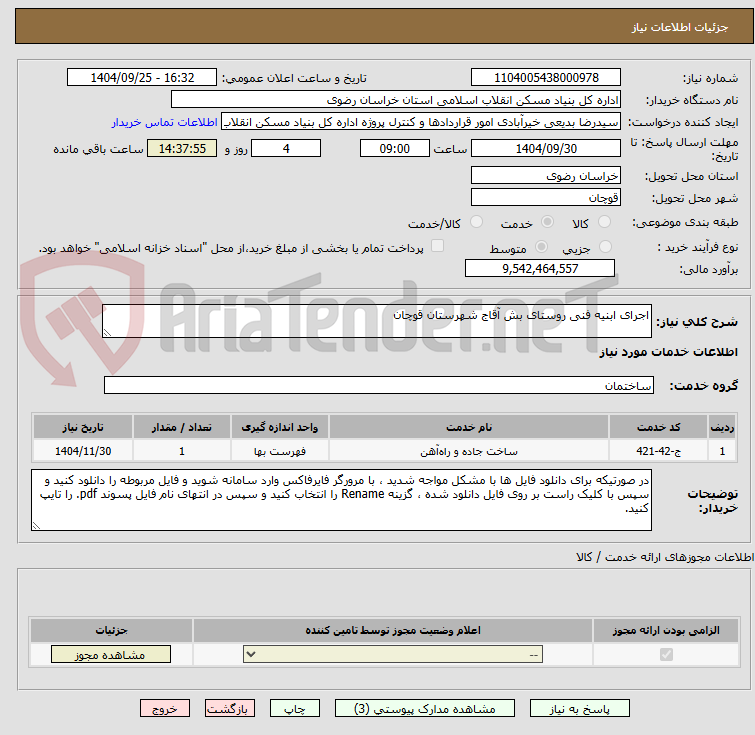Click the تعداد / مقدار column header
The width and height of the screenshot is (755, 735).
click(x=182, y=427)
